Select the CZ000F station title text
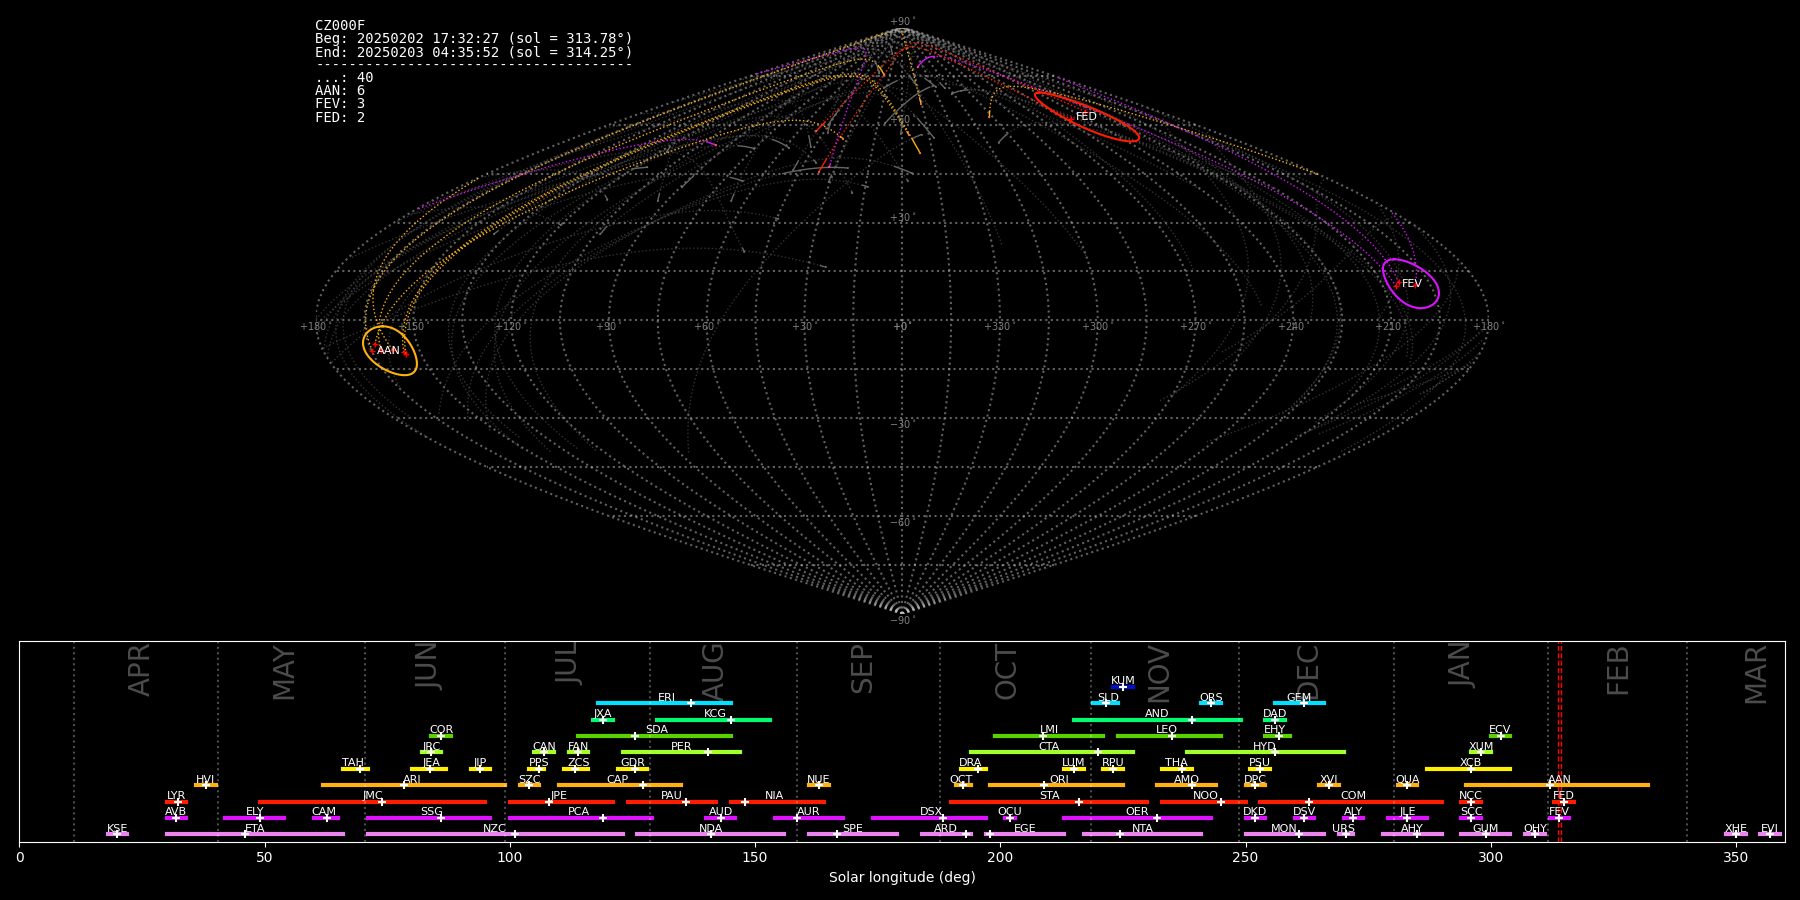Viewport: 1800px width, 900px height. tap(340, 26)
